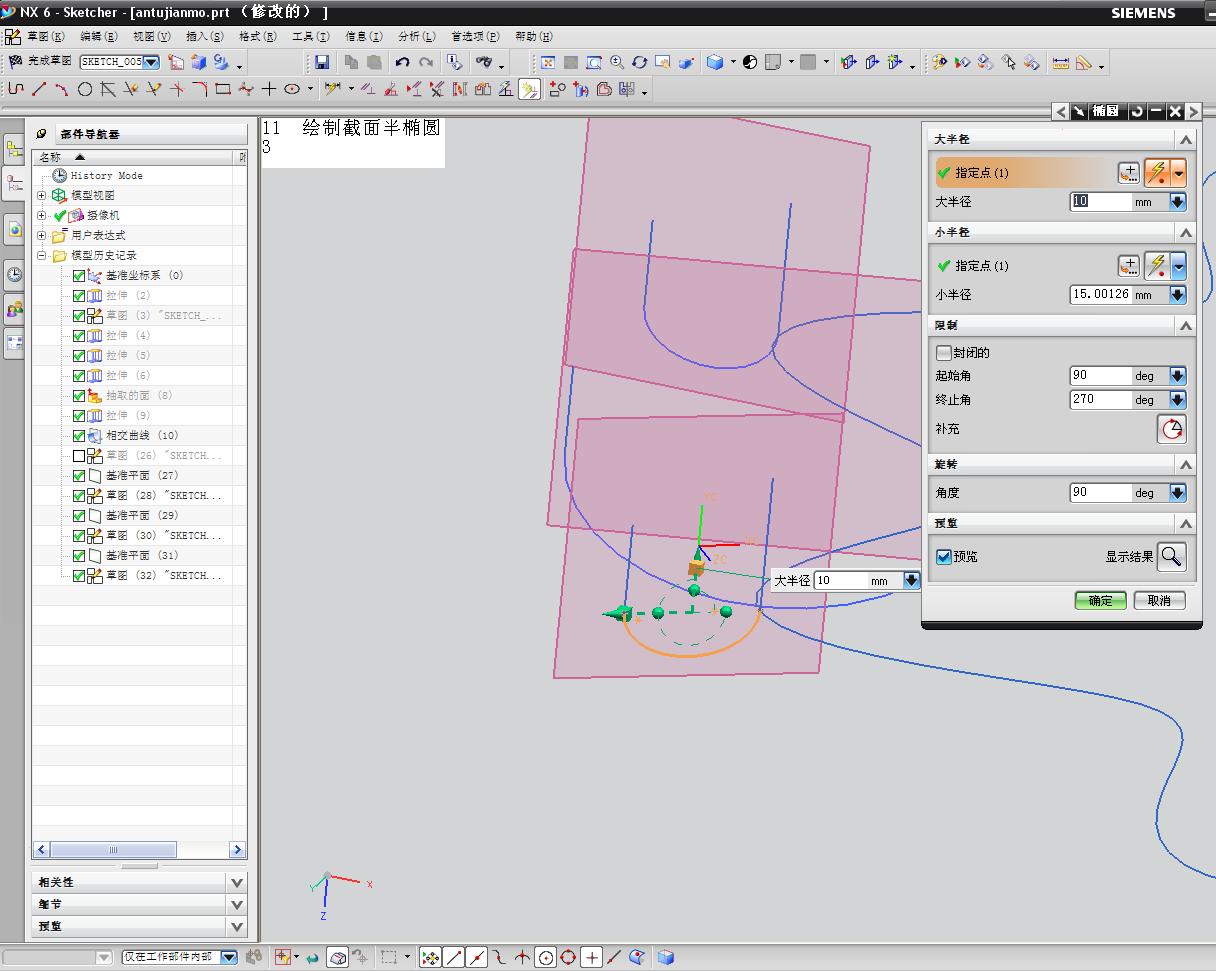This screenshot has width=1216, height=971.
Task: Toggle checkbox for 相交曲线 (10)
Action: (79, 436)
